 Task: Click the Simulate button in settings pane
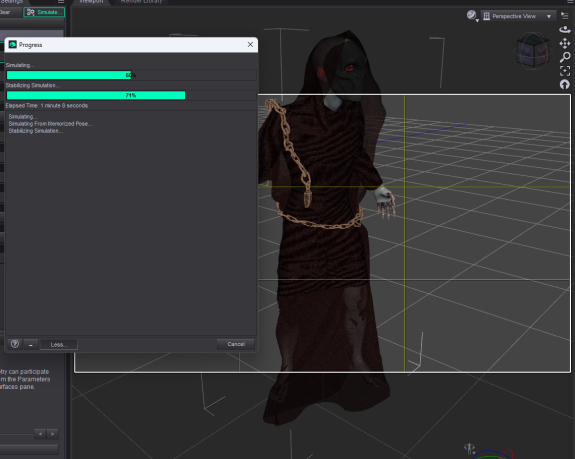click(x=44, y=12)
